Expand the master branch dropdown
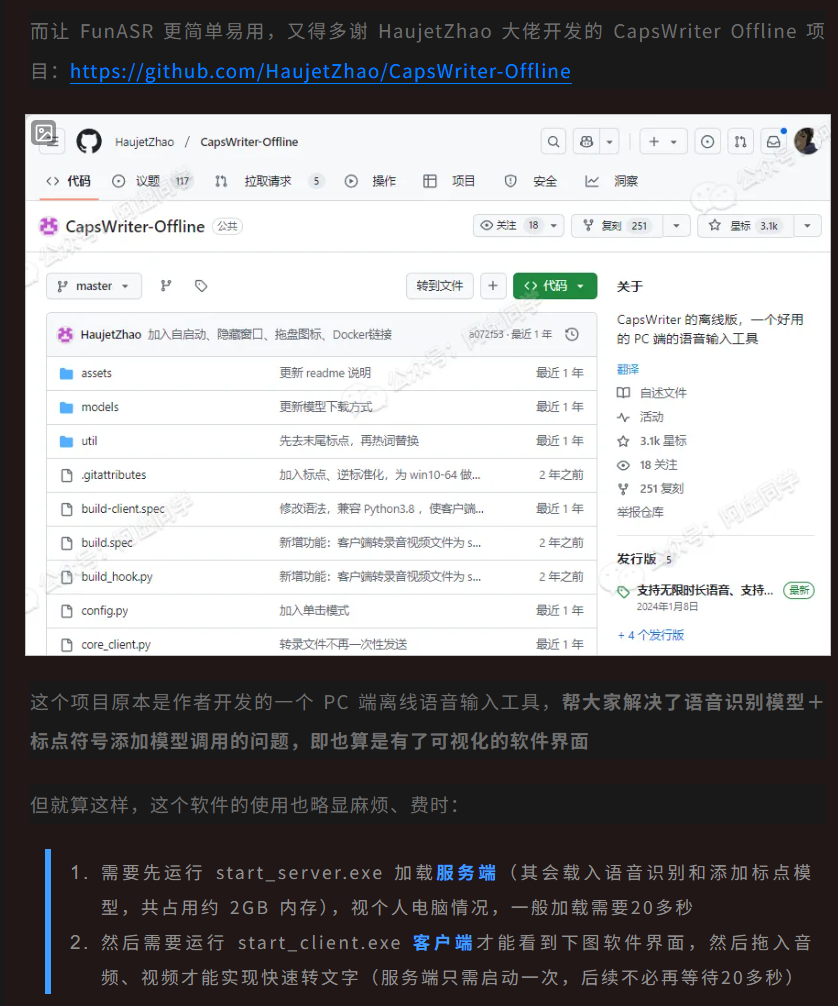The width and height of the screenshot is (838, 1006). (94, 286)
